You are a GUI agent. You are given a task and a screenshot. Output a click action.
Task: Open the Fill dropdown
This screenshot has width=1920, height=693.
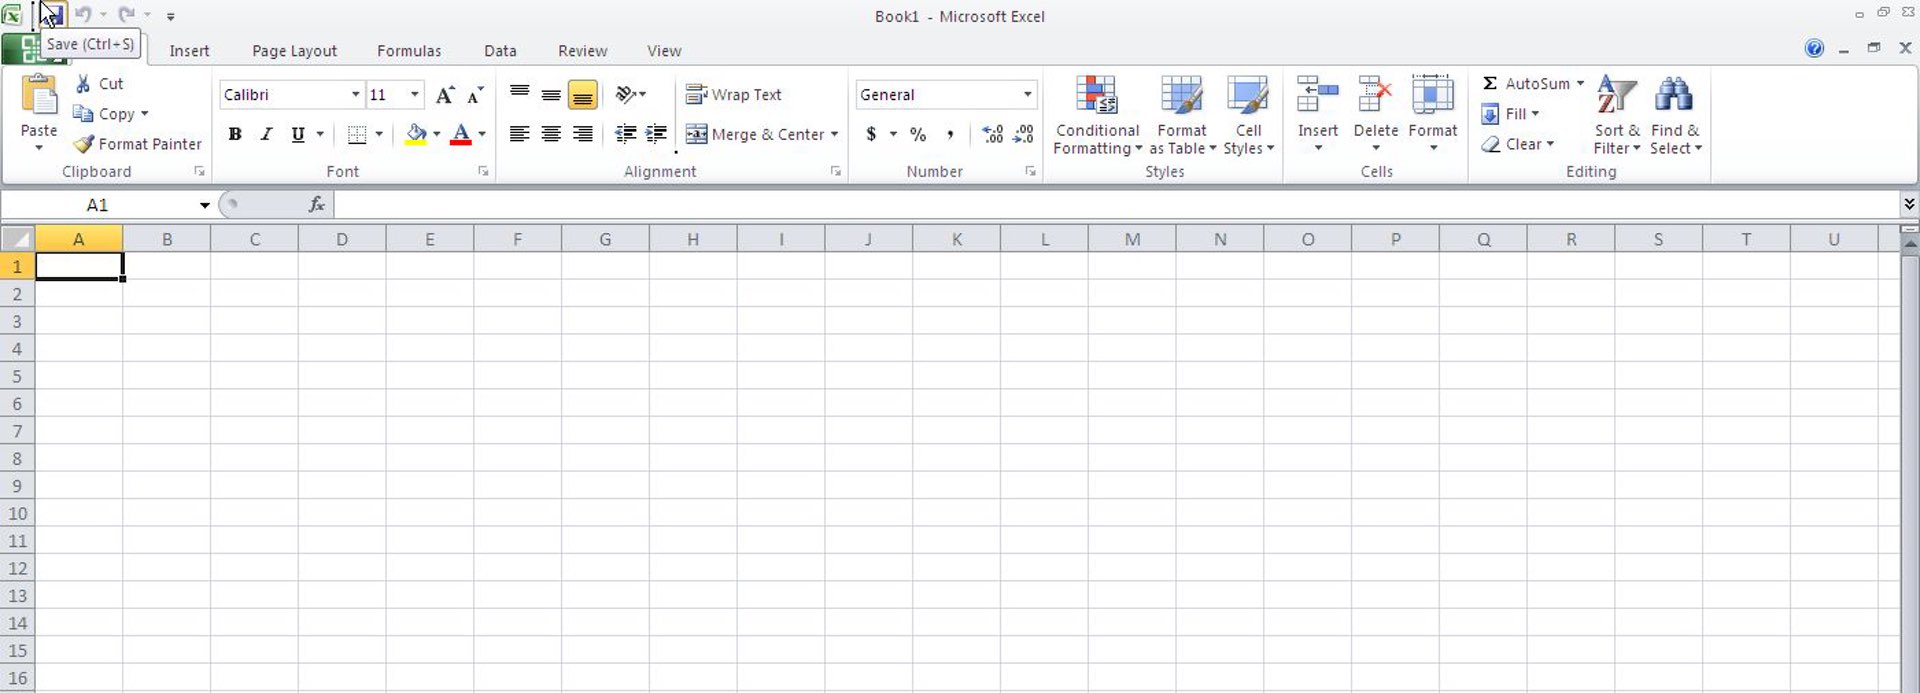pos(1510,114)
